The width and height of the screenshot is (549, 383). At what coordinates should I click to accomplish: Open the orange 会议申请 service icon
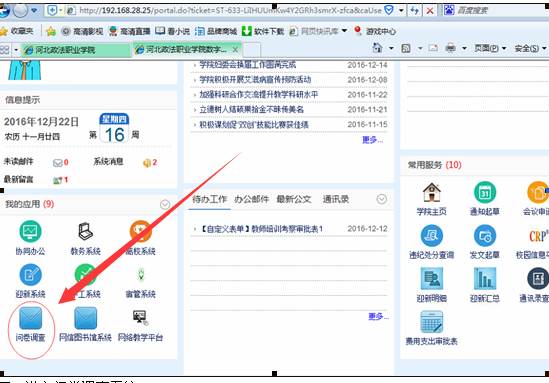[538, 193]
